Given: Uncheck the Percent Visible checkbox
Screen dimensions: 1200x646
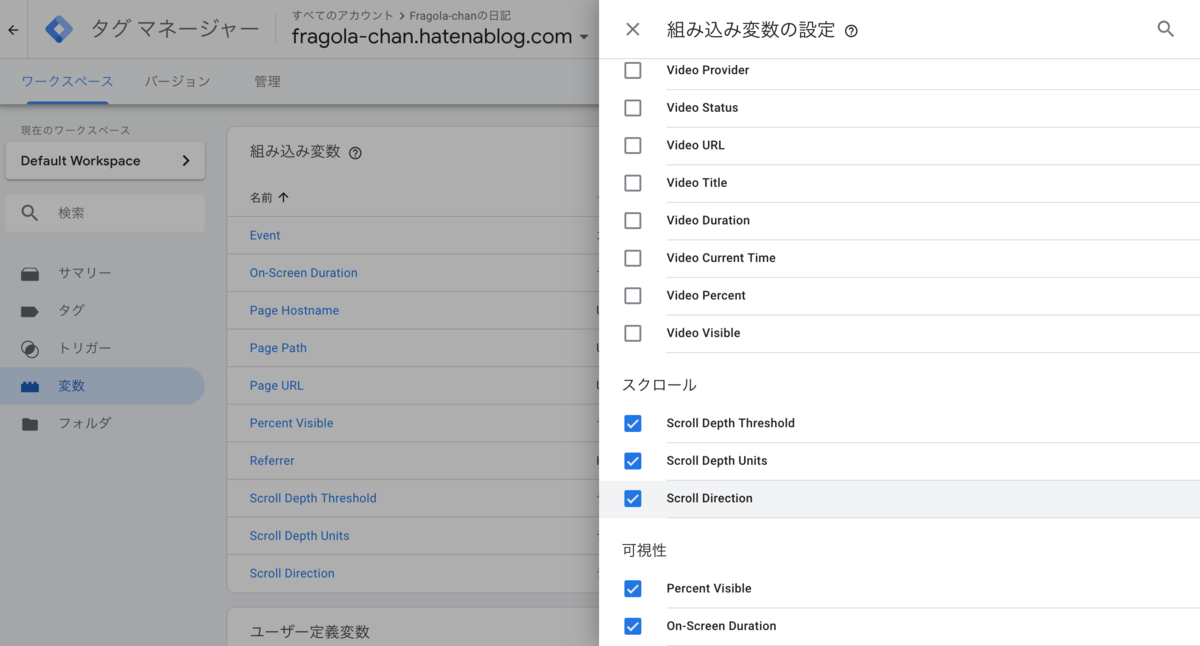Looking at the screenshot, I should (632, 588).
